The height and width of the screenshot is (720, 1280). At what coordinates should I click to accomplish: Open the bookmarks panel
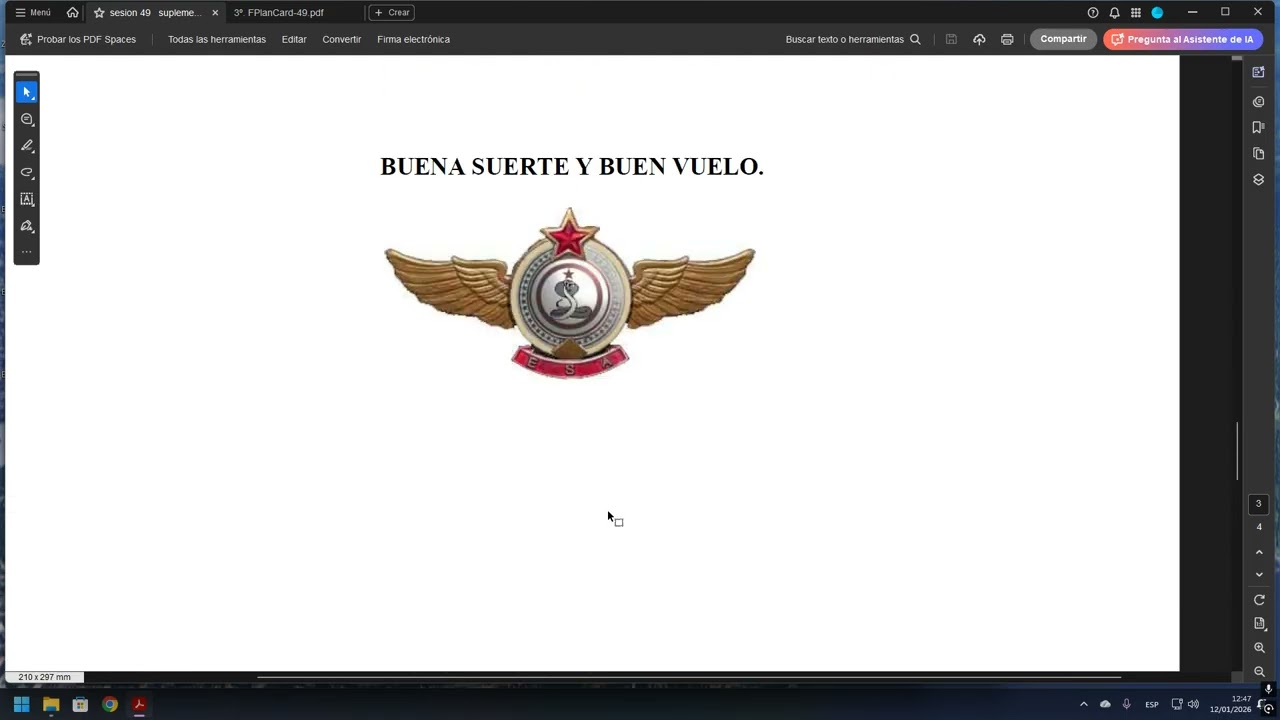[x=1259, y=127]
